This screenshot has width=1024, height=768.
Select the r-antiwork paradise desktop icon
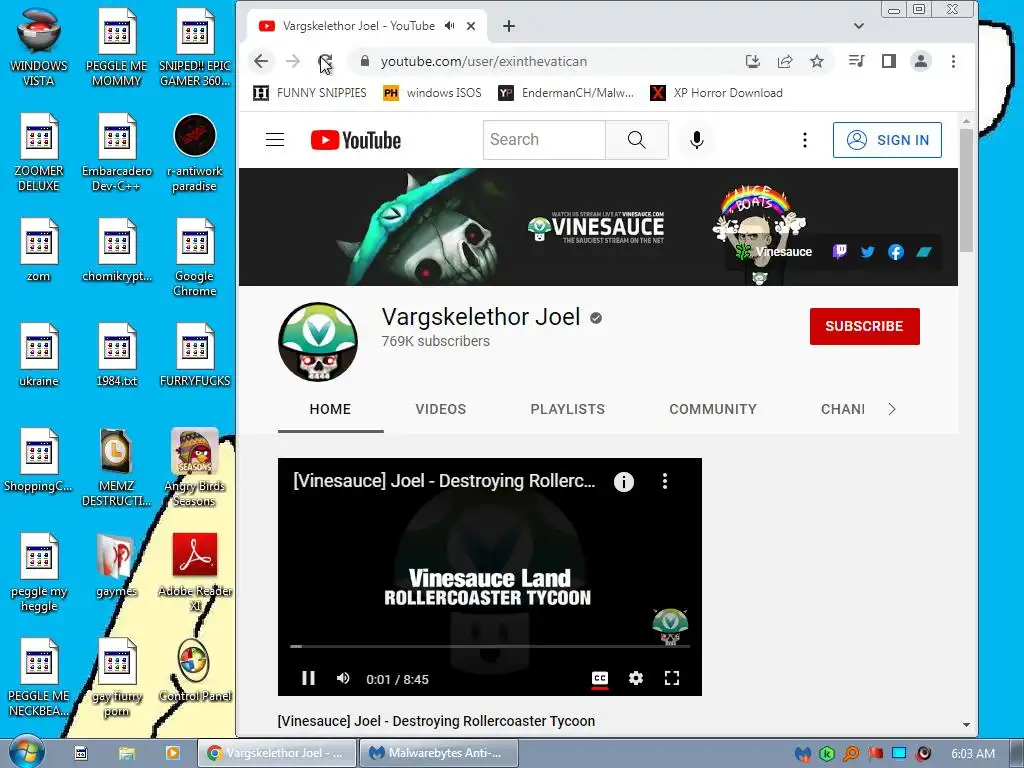[x=195, y=153]
